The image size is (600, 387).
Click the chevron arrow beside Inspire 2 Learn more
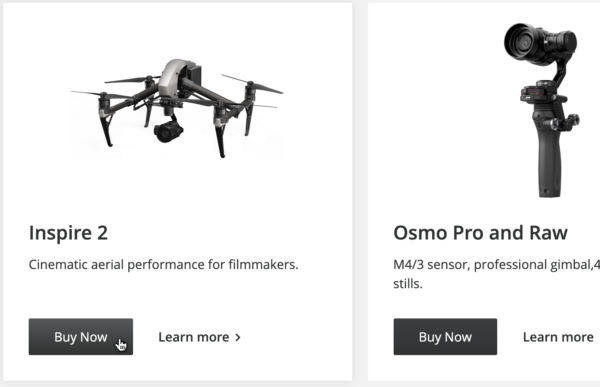(x=238, y=337)
